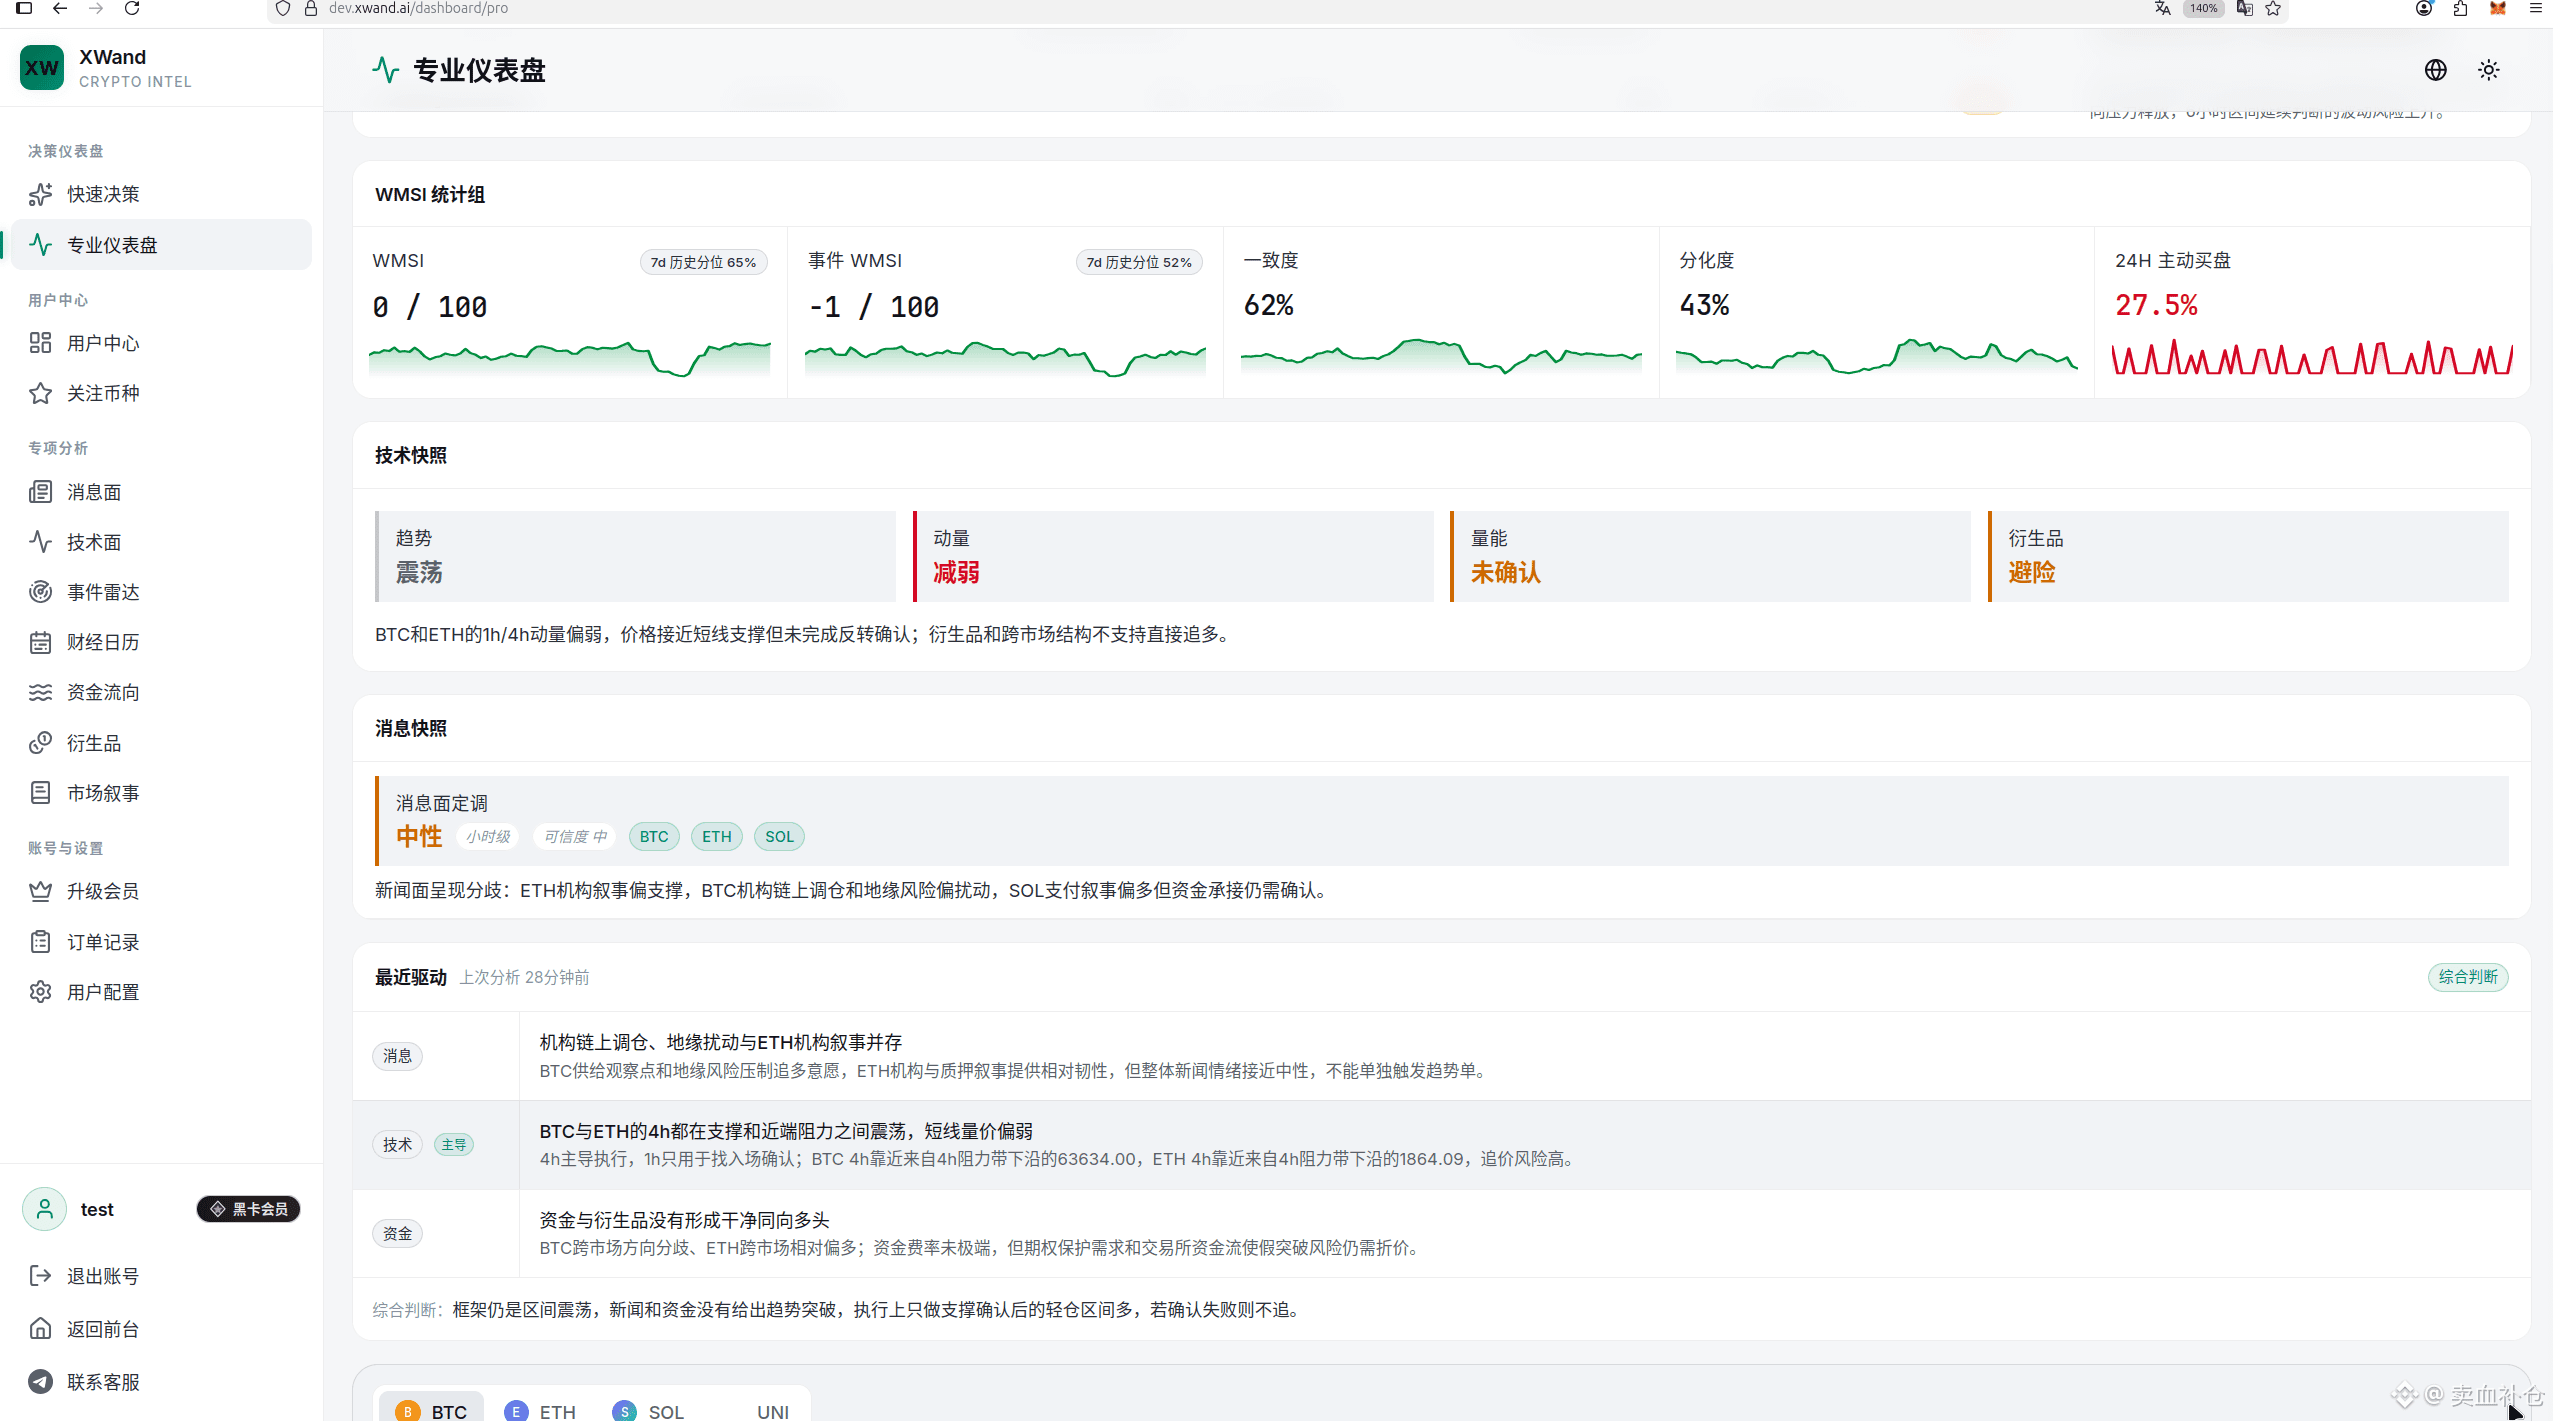
Task: Click the browser 140% zoom indicator
Action: pos(2203,8)
